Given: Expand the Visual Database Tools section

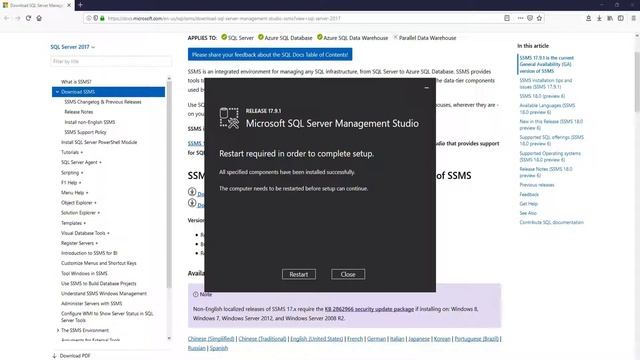Looking at the screenshot, I should [85, 233].
